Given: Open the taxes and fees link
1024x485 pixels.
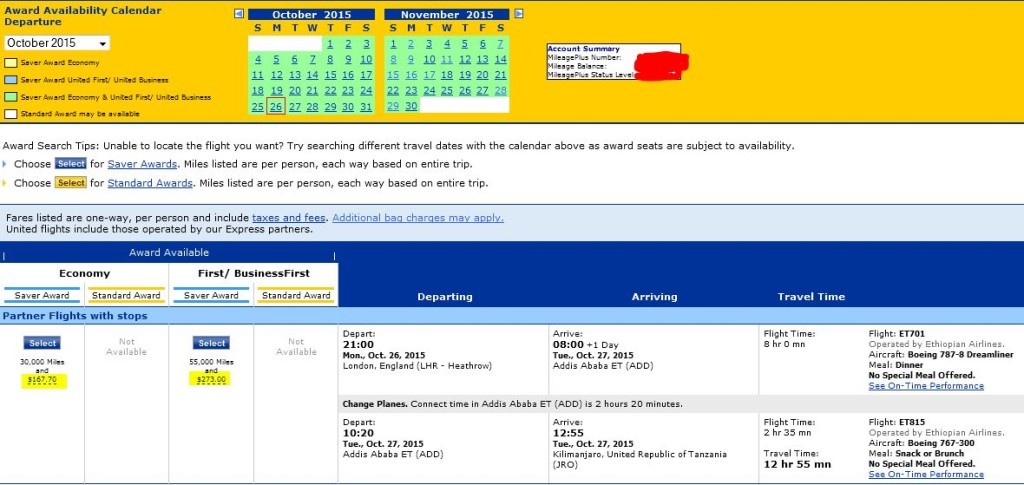Looking at the screenshot, I should (x=289, y=218).
